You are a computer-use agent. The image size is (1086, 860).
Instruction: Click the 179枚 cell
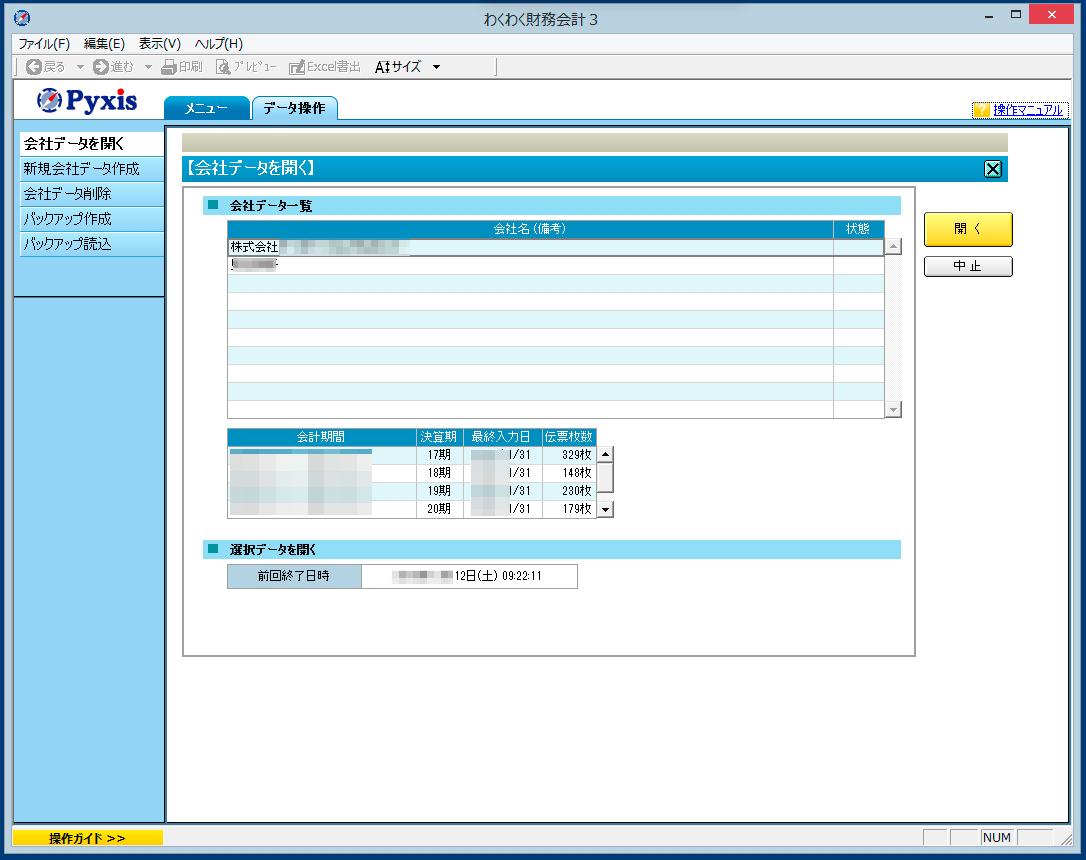tap(569, 509)
